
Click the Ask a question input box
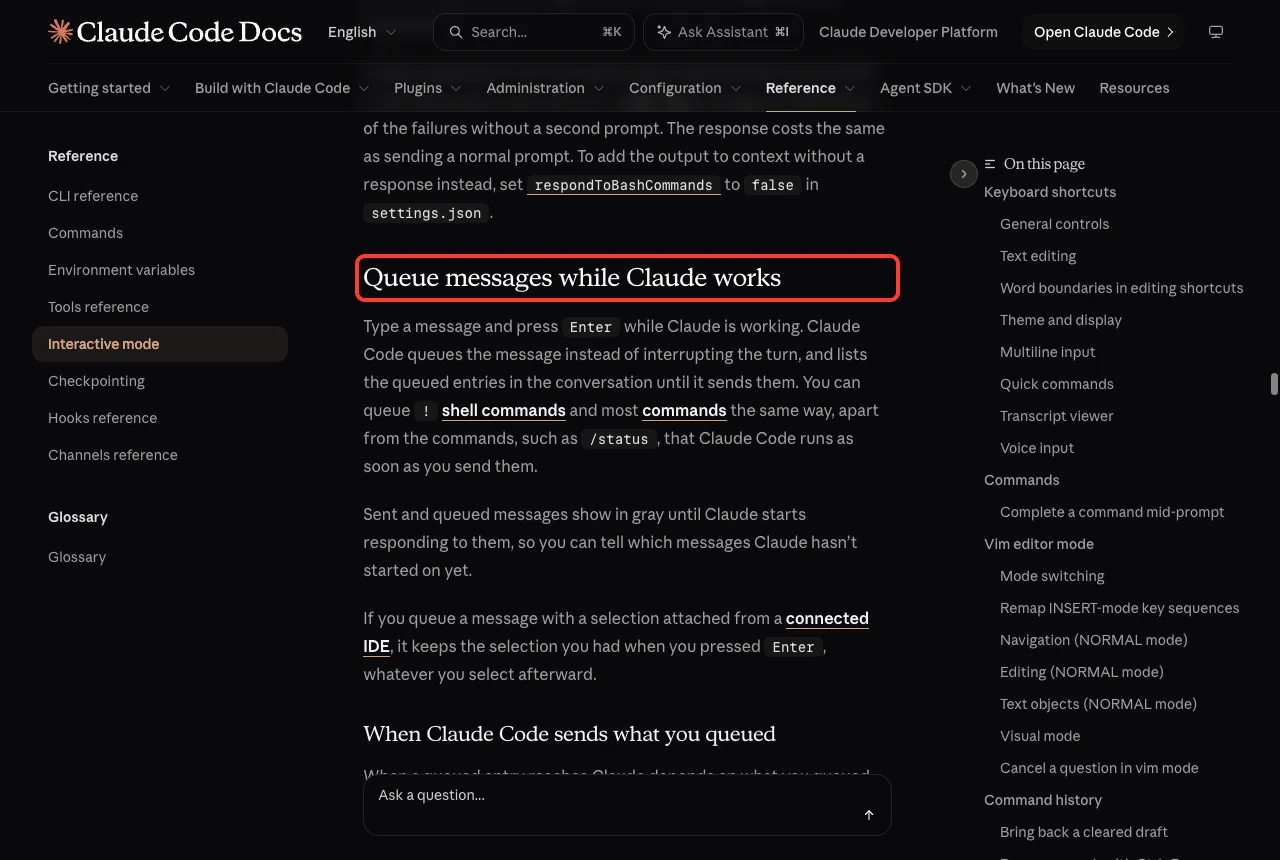627,805
